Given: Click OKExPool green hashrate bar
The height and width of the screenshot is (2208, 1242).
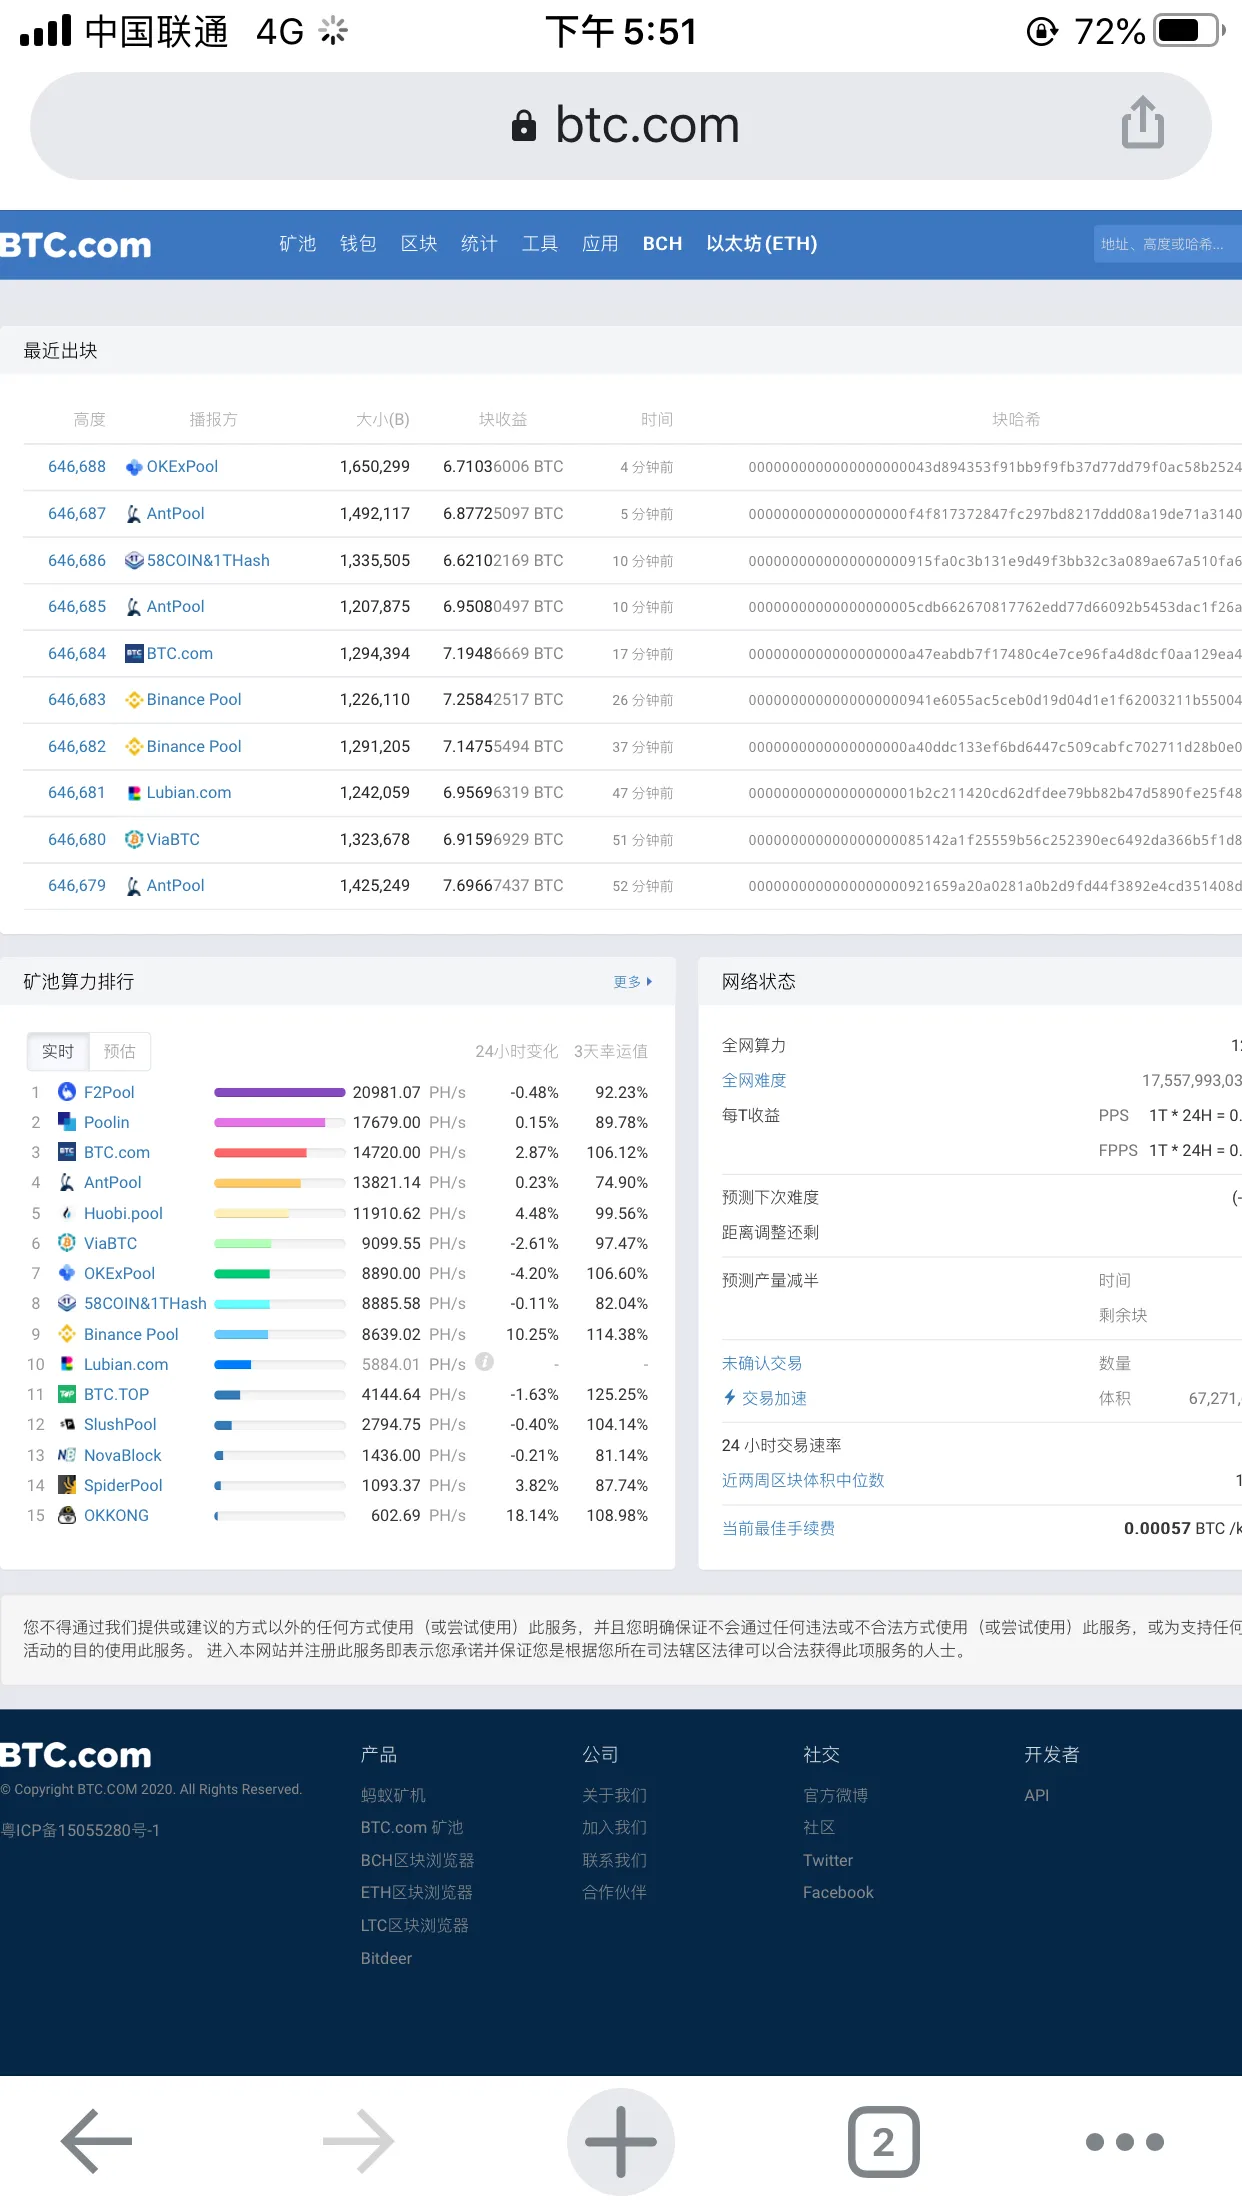Looking at the screenshot, I should click(x=242, y=1274).
